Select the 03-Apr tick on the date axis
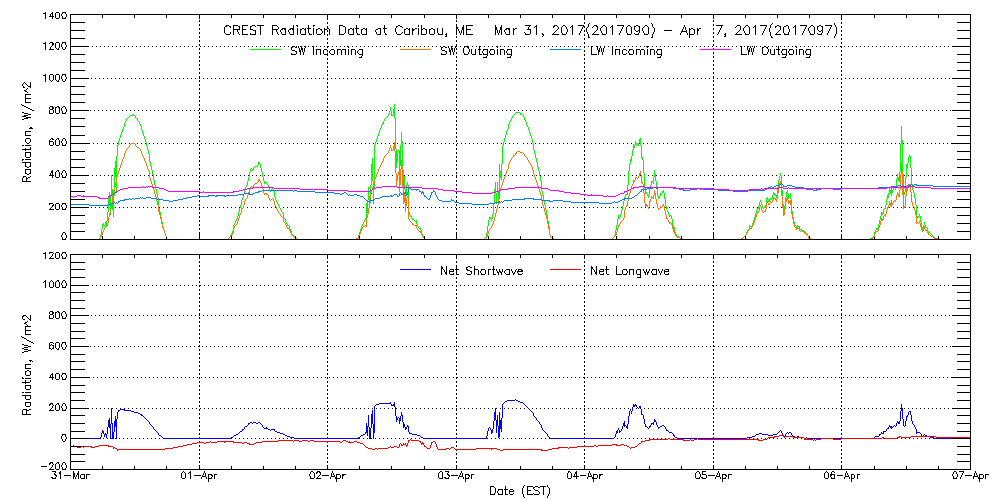The height and width of the screenshot is (500, 1000). click(x=457, y=477)
